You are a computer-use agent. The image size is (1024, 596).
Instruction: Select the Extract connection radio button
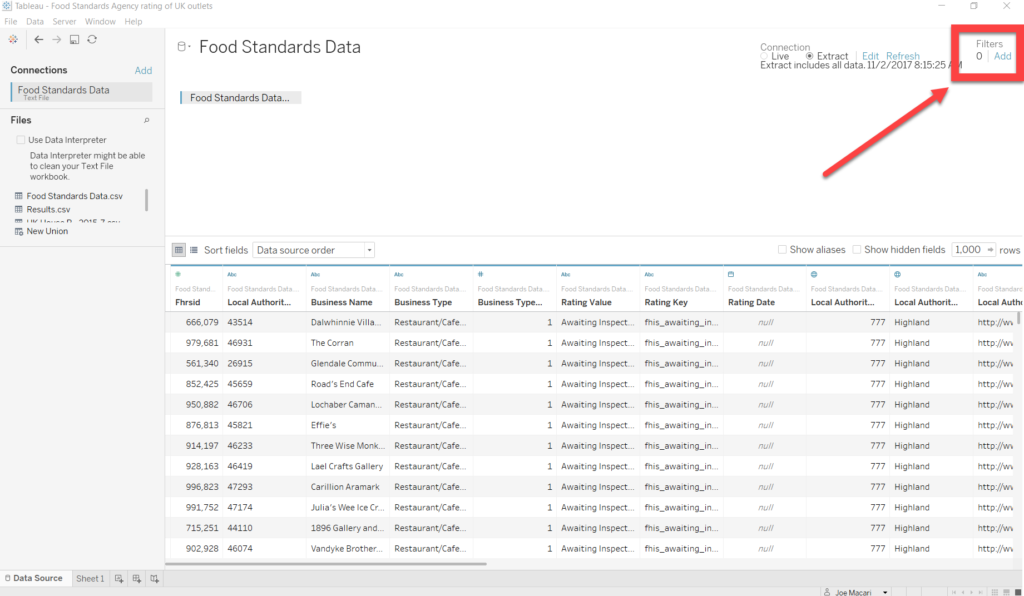[809, 56]
